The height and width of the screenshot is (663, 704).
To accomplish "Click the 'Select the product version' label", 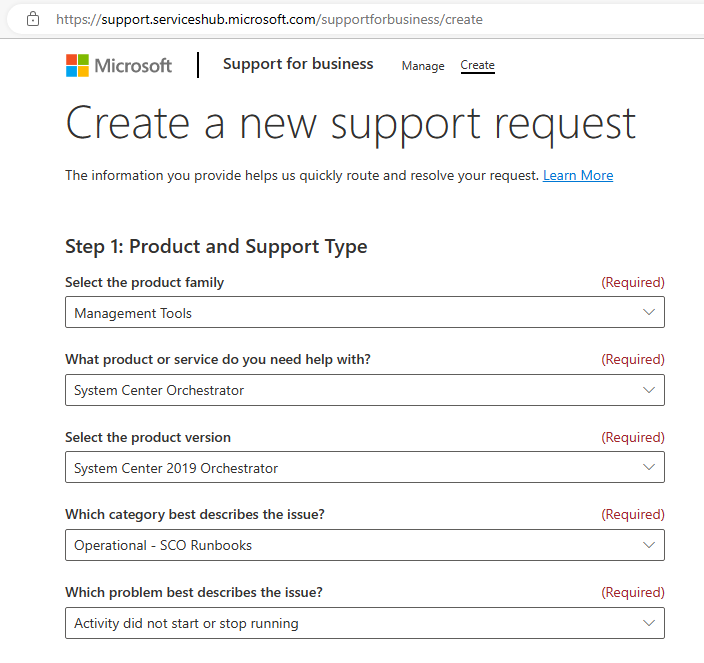I will click(148, 437).
